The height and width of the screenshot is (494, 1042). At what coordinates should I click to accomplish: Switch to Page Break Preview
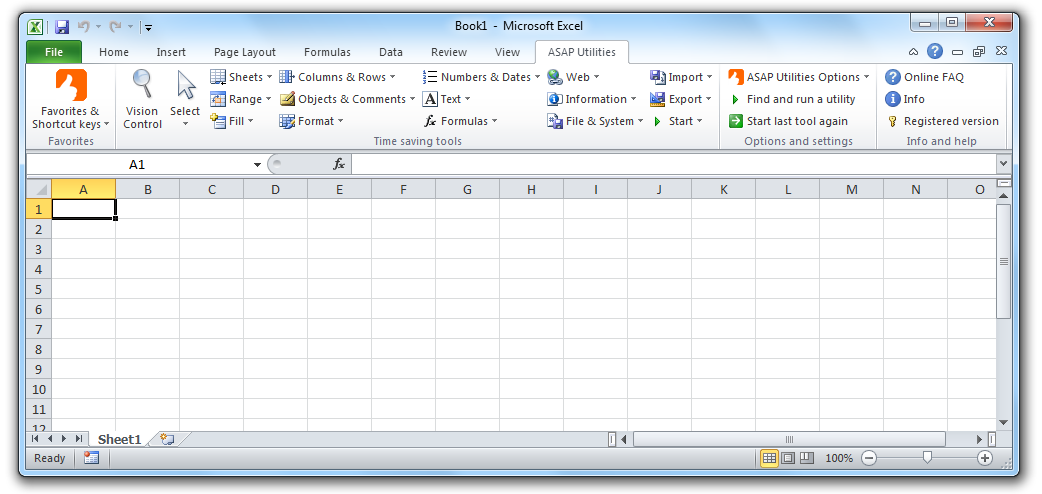click(x=807, y=458)
